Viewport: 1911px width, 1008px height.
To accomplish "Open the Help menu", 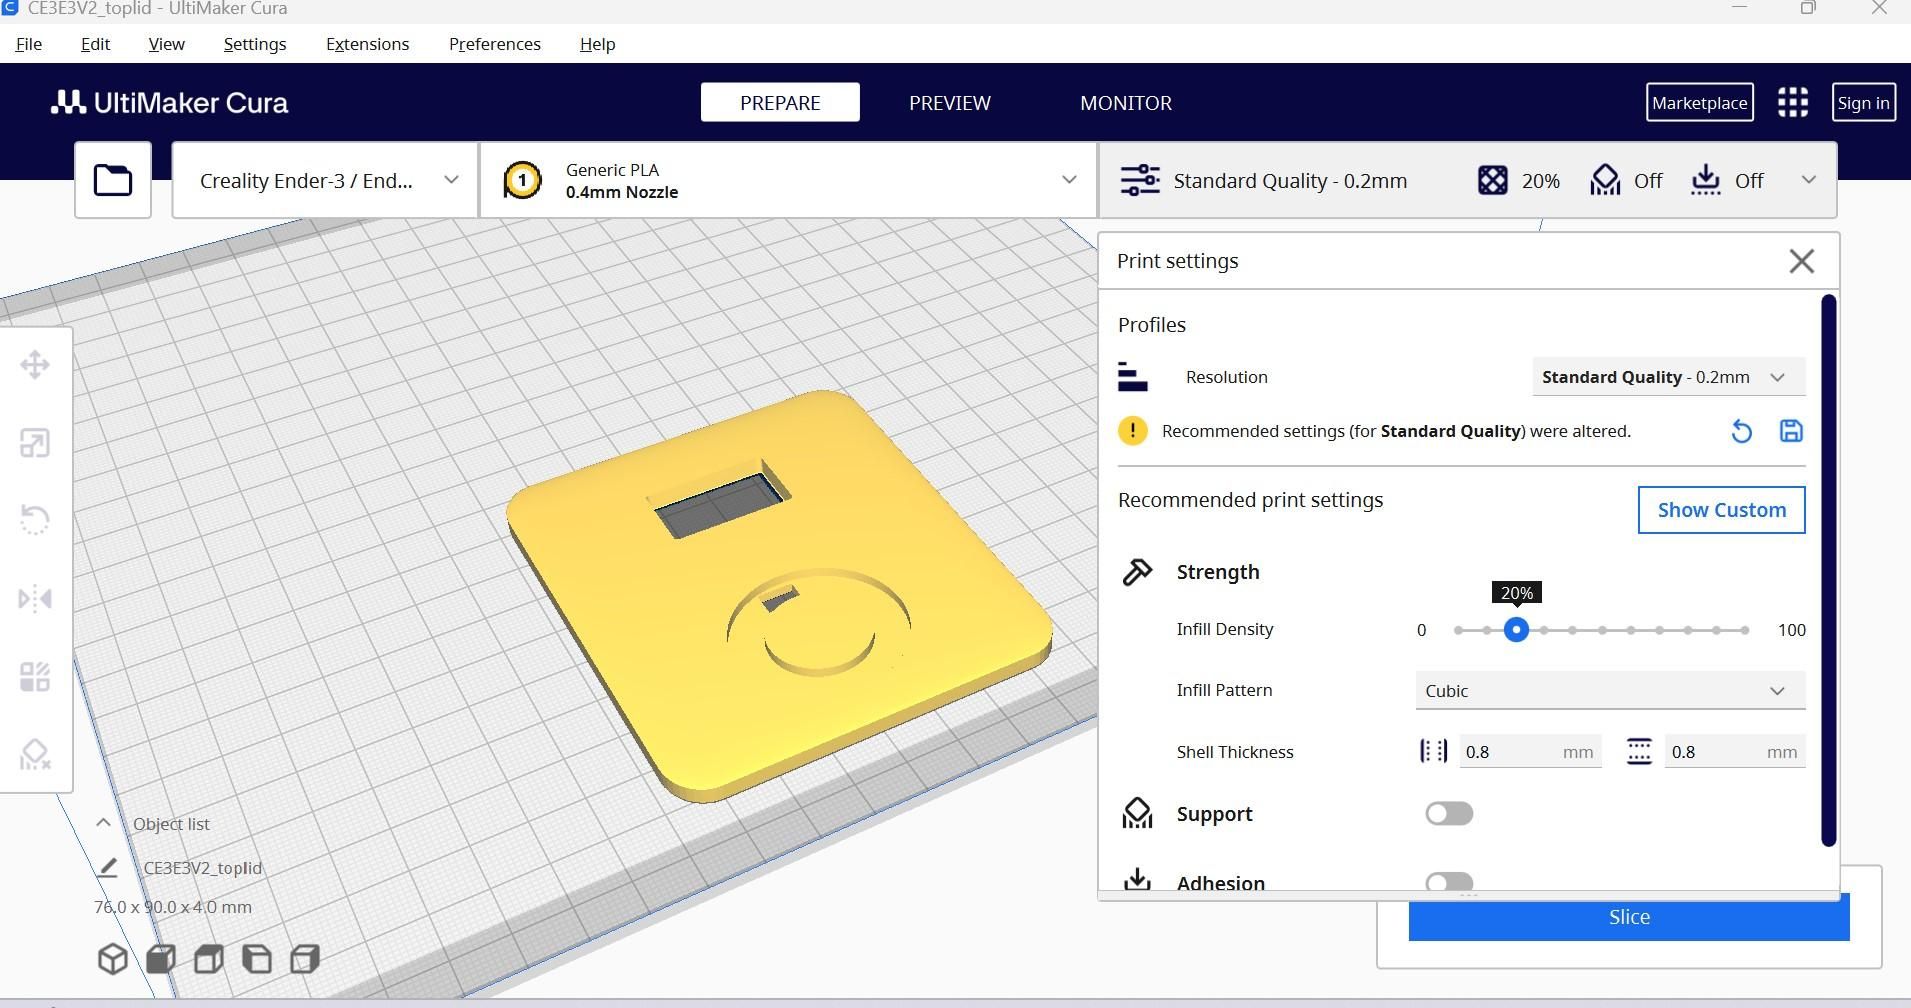I will [x=597, y=44].
